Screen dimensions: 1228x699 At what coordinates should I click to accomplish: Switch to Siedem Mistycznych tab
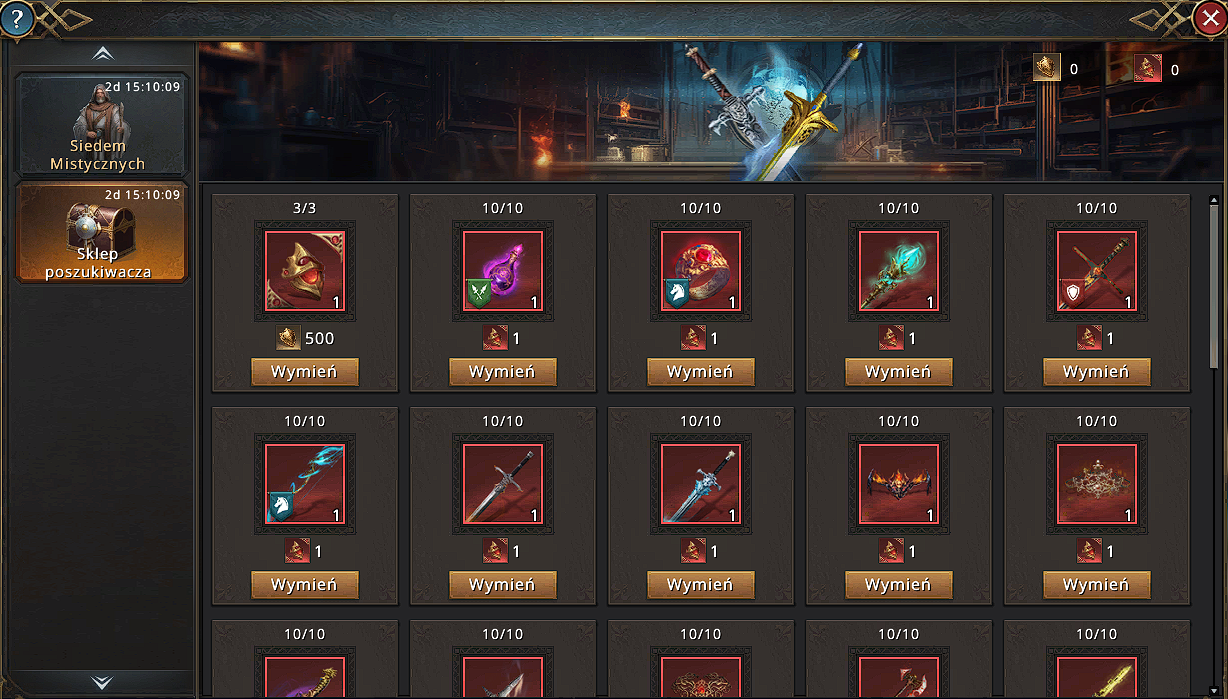pyautogui.click(x=100, y=126)
